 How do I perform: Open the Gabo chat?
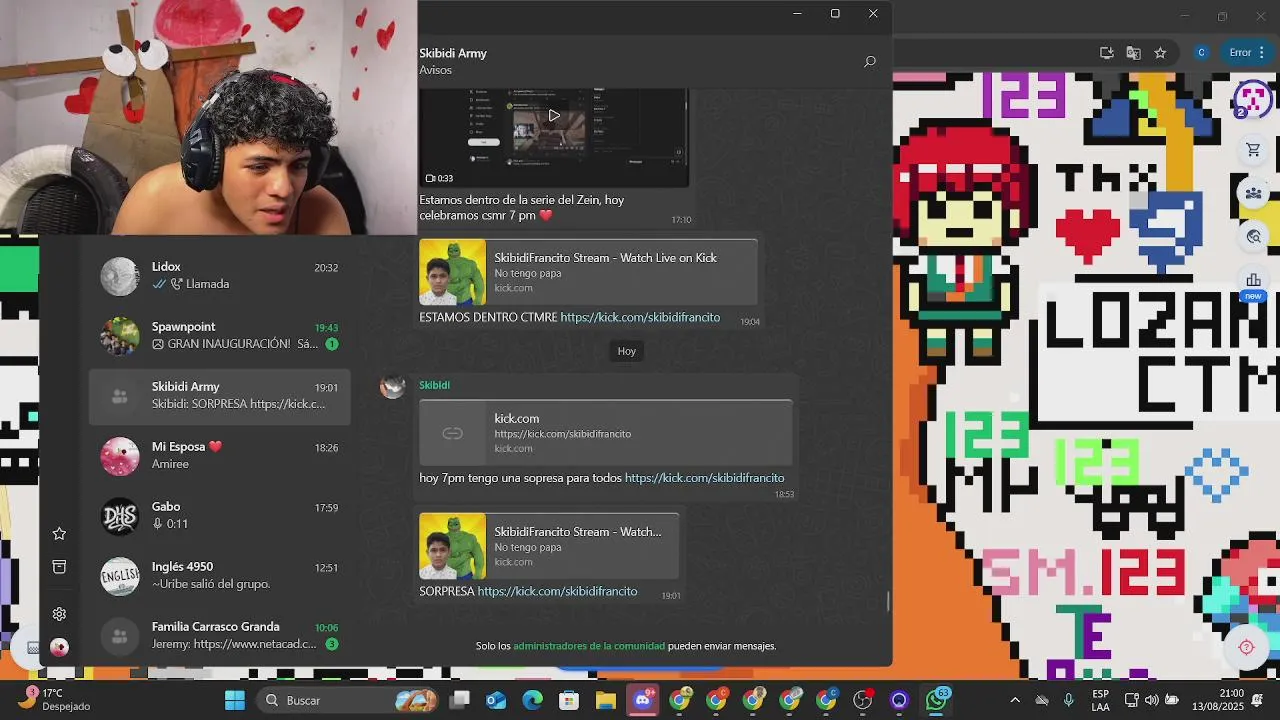coord(220,516)
